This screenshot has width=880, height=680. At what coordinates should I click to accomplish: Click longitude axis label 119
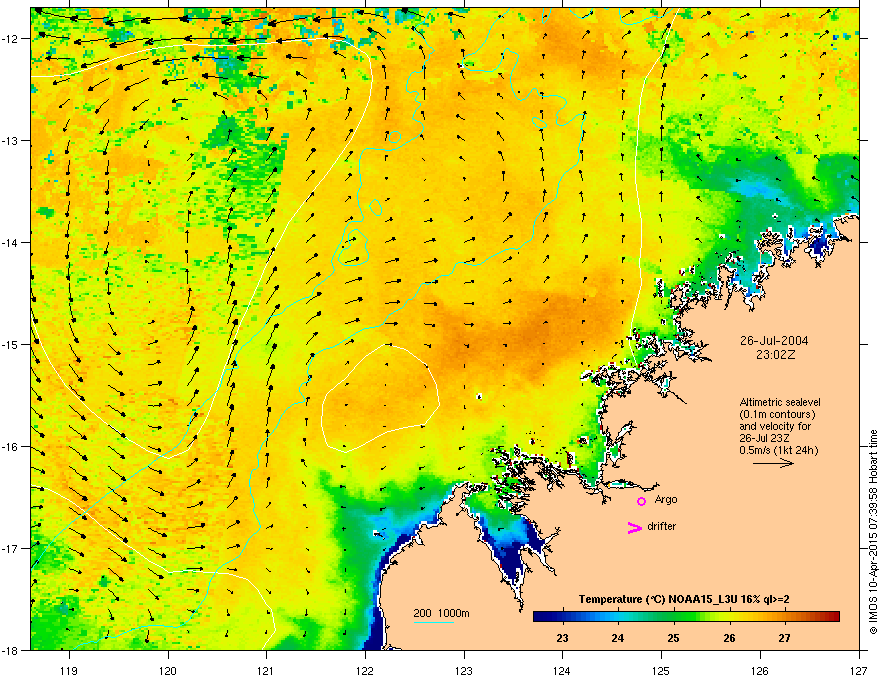[69, 670]
